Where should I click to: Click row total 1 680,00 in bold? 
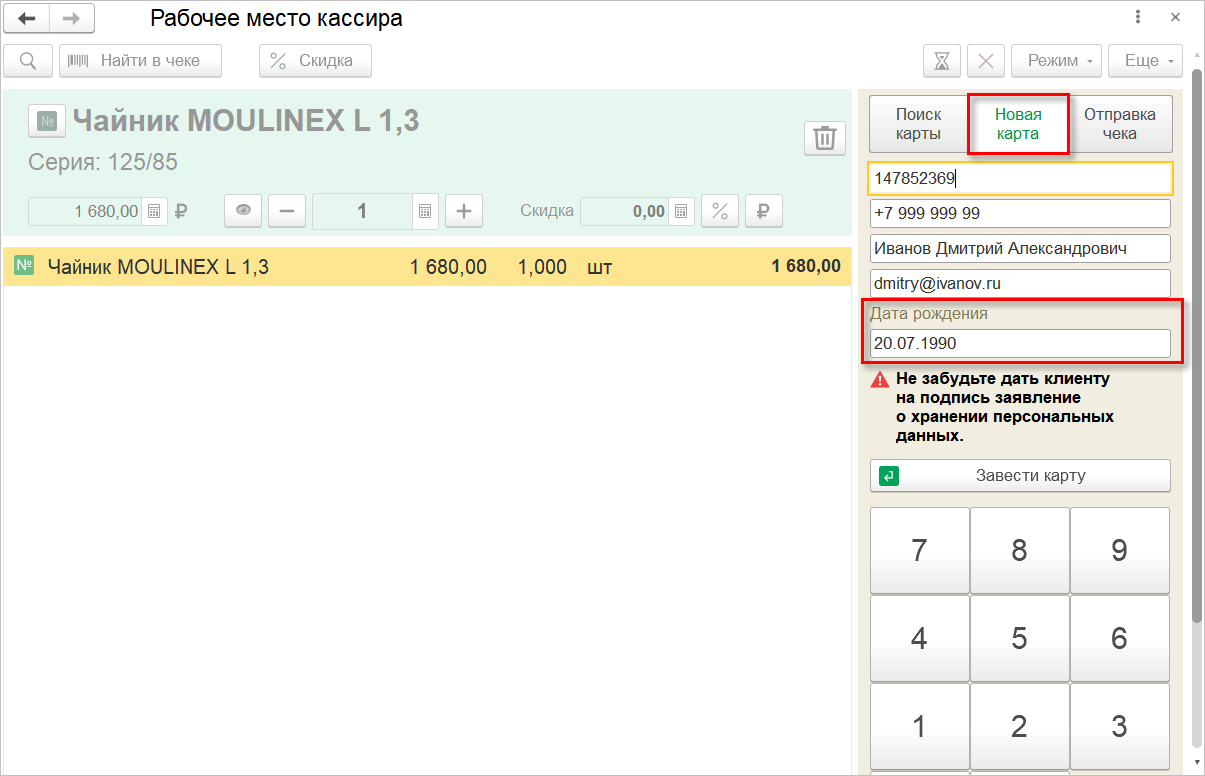(x=806, y=267)
